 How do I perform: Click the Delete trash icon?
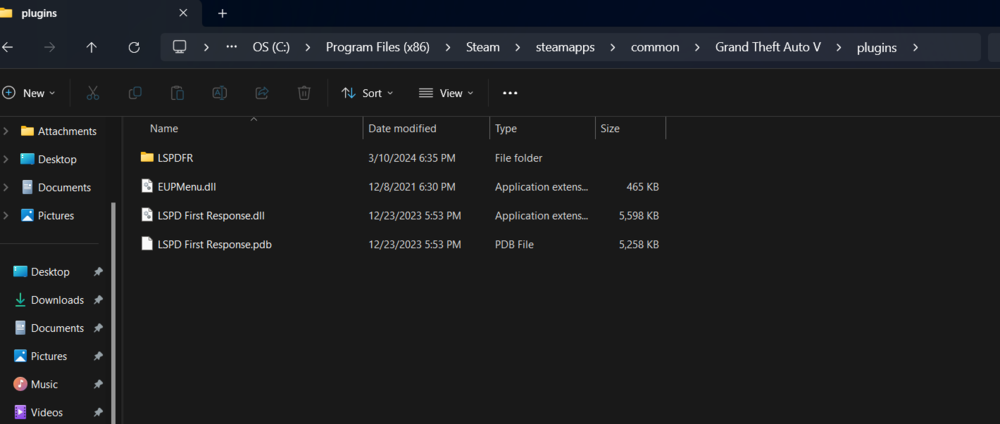pos(304,93)
